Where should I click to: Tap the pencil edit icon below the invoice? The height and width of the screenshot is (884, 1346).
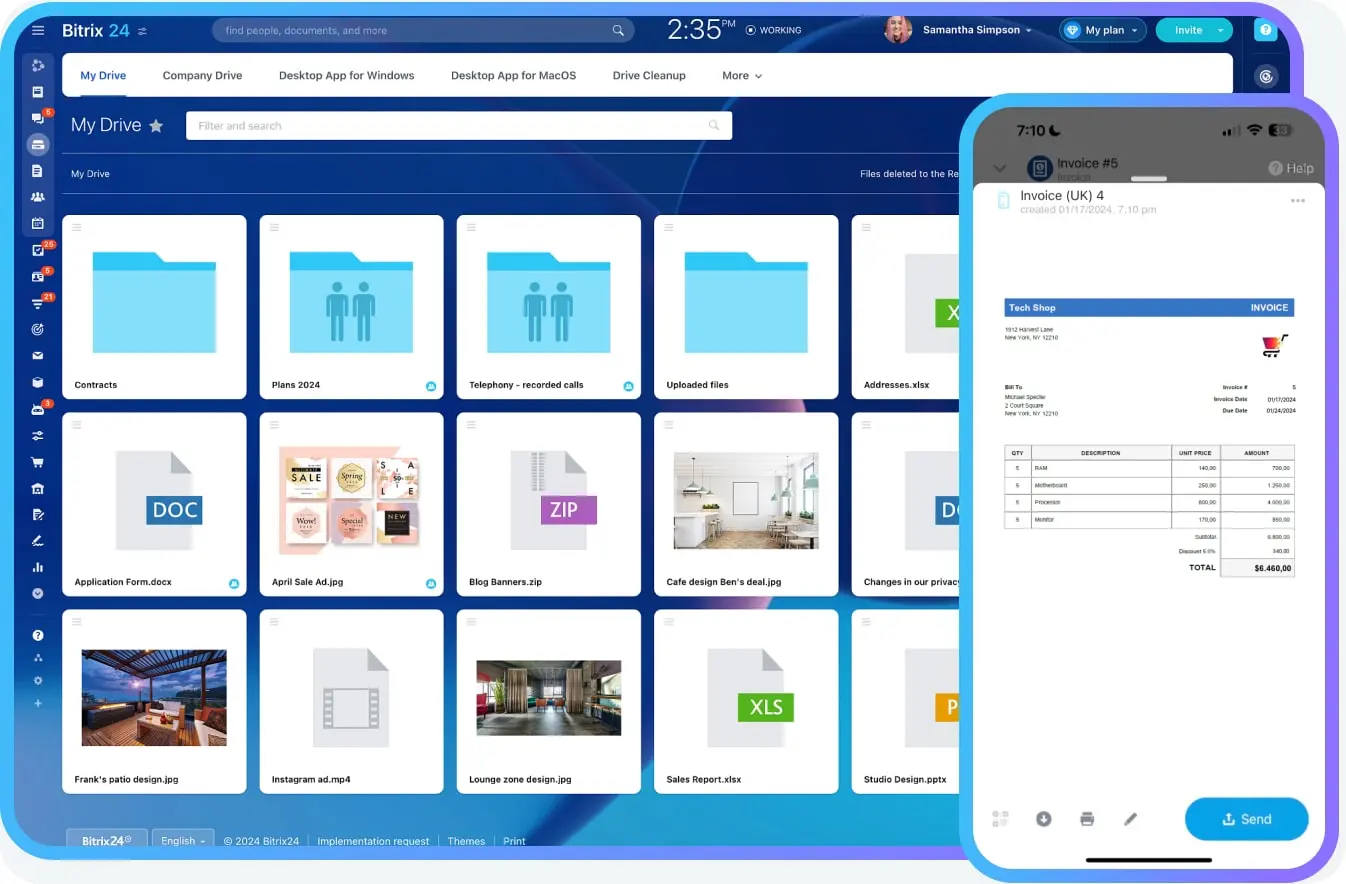(1131, 819)
